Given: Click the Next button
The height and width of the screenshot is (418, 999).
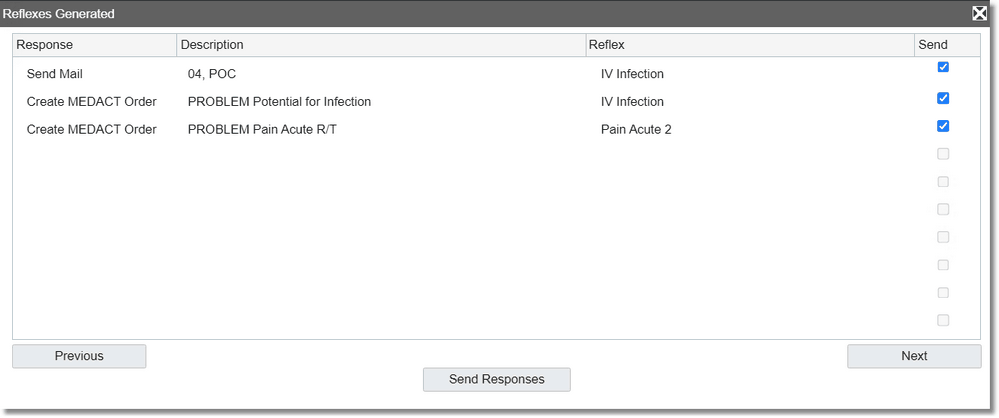Looking at the screenshot, I should click(914, 356).
